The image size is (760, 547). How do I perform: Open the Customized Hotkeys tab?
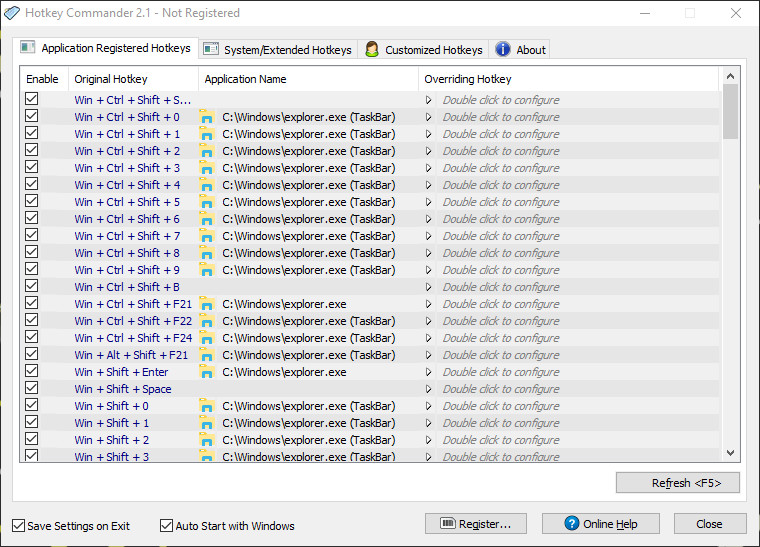coord(424,49)
